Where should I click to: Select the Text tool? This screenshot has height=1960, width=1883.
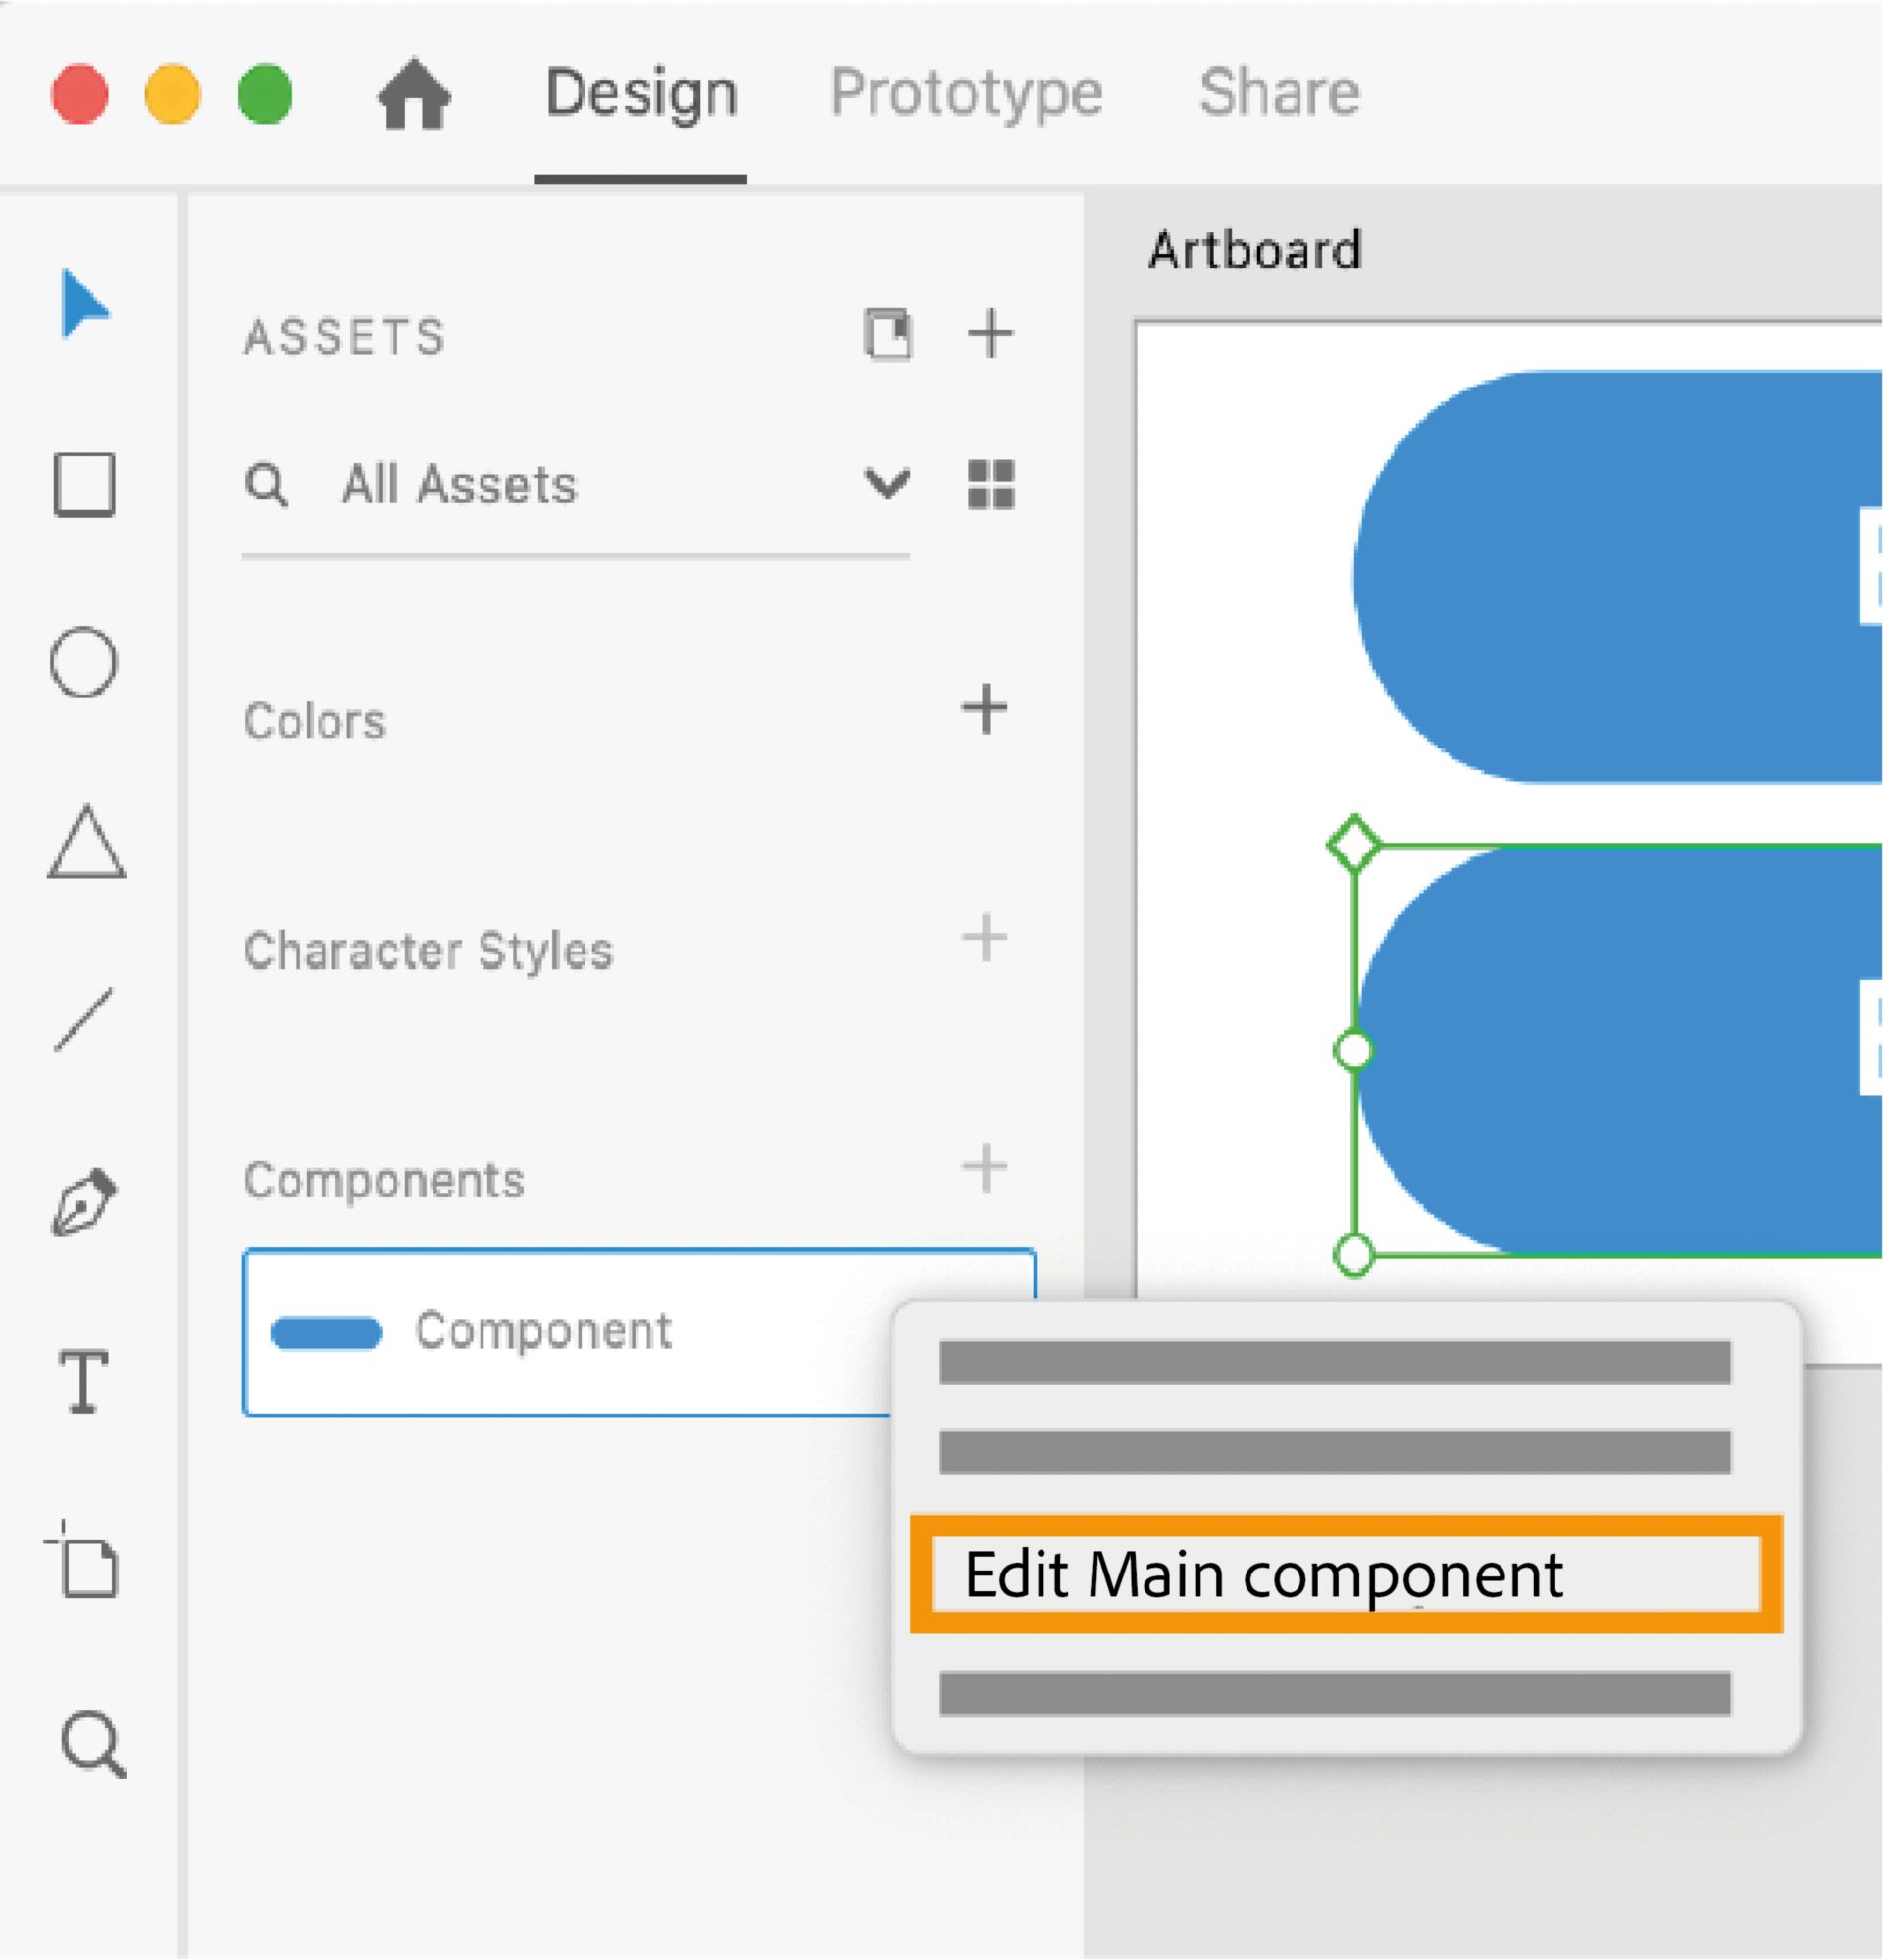pos(84,1381)
